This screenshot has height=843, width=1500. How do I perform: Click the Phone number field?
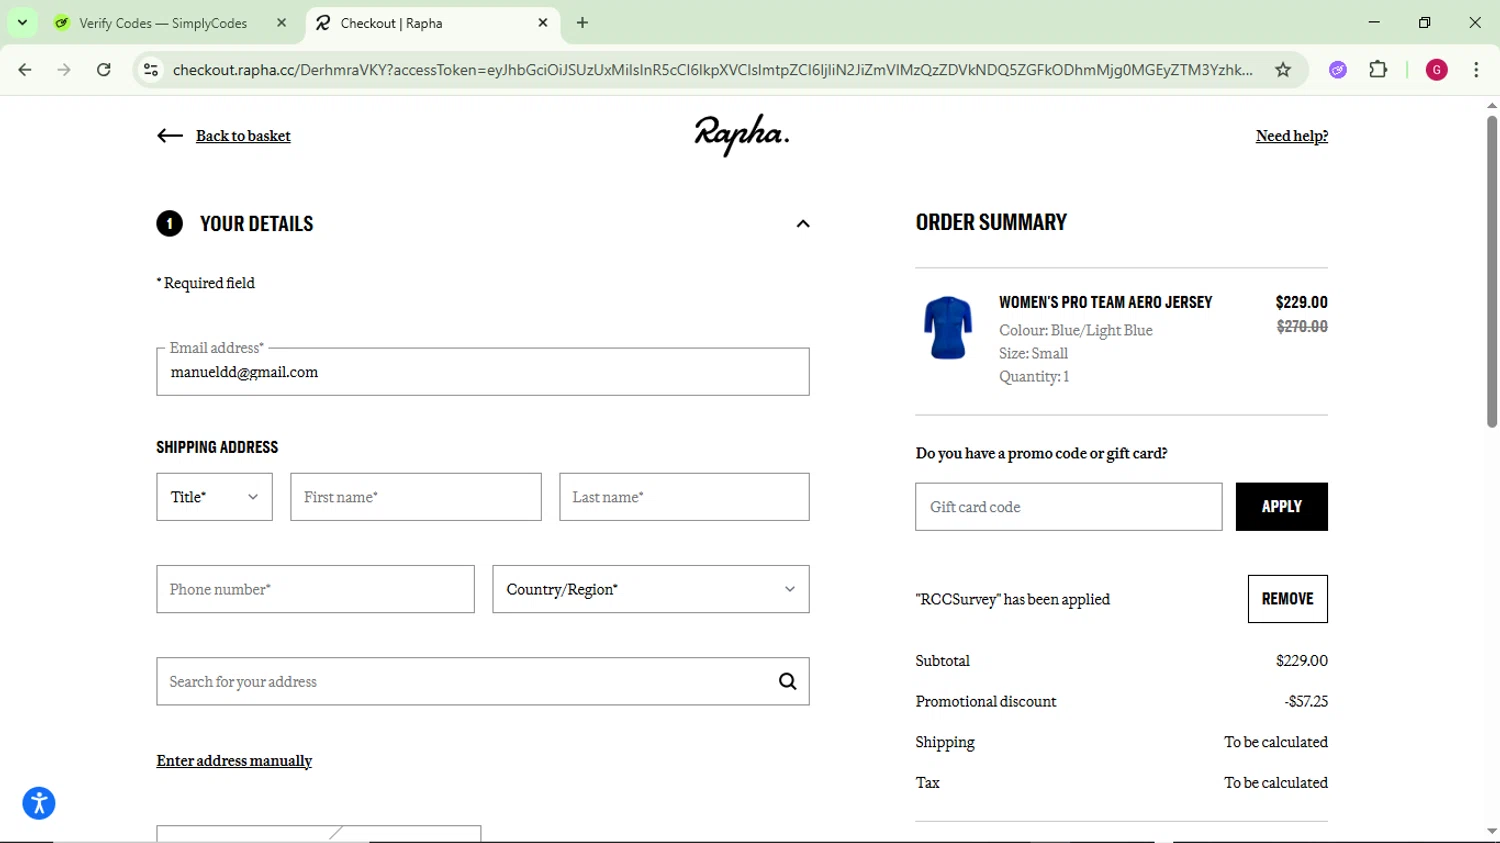point(315,589)
